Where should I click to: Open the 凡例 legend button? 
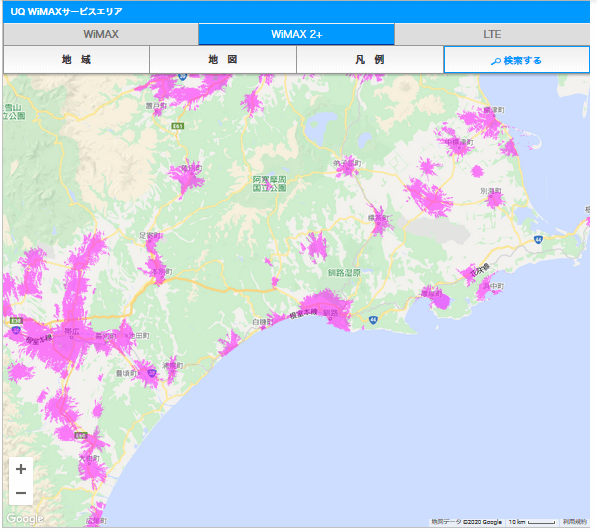(x=370, y=60)
